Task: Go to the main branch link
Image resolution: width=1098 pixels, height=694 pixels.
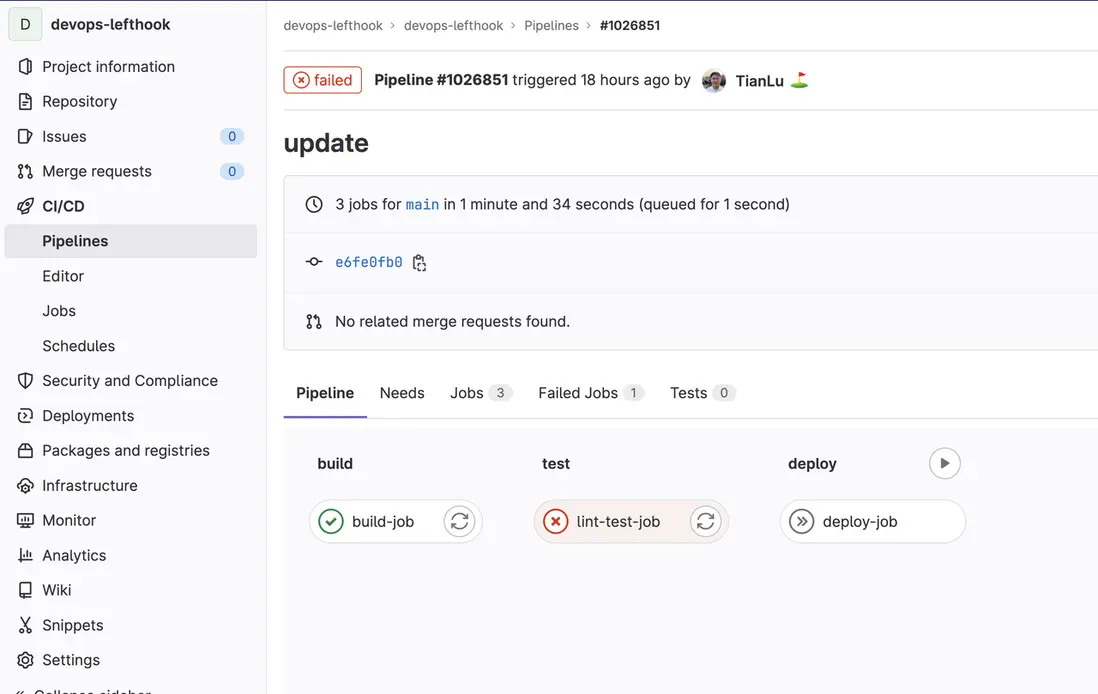Action: [422, 204]
